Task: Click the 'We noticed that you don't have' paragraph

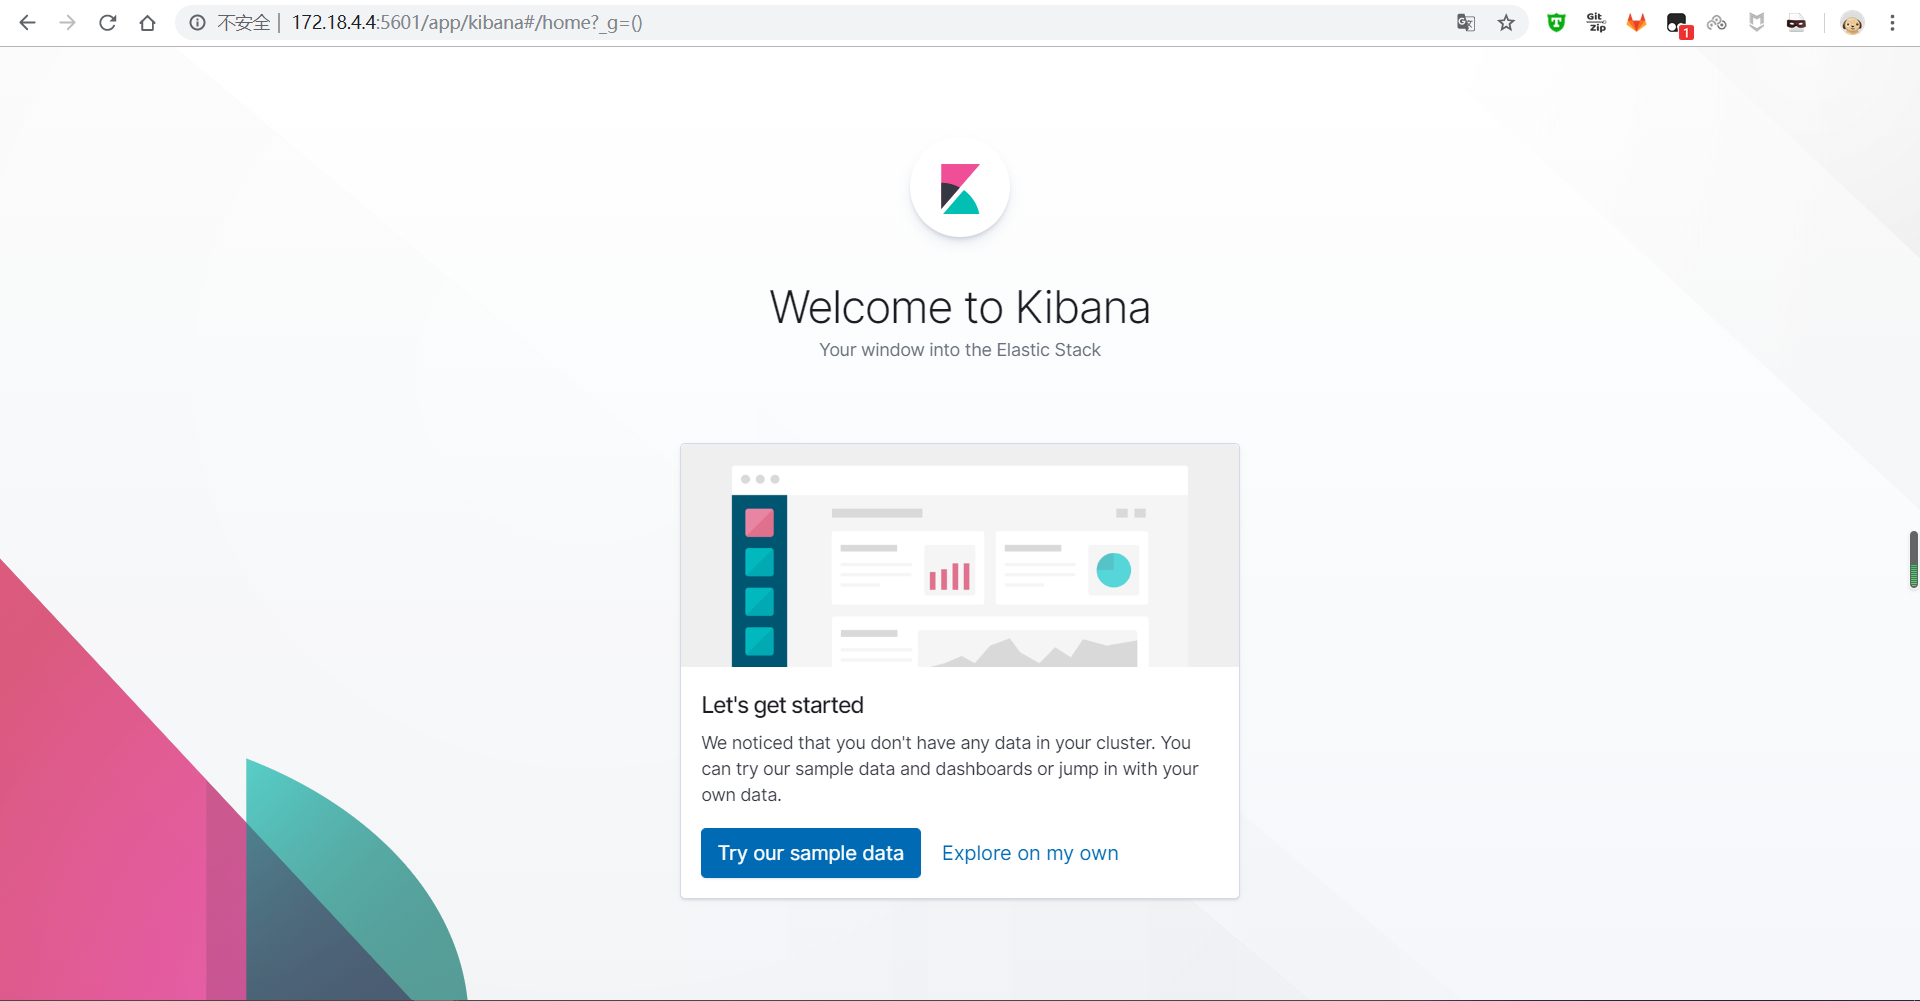Action: [x=950, y=769]
